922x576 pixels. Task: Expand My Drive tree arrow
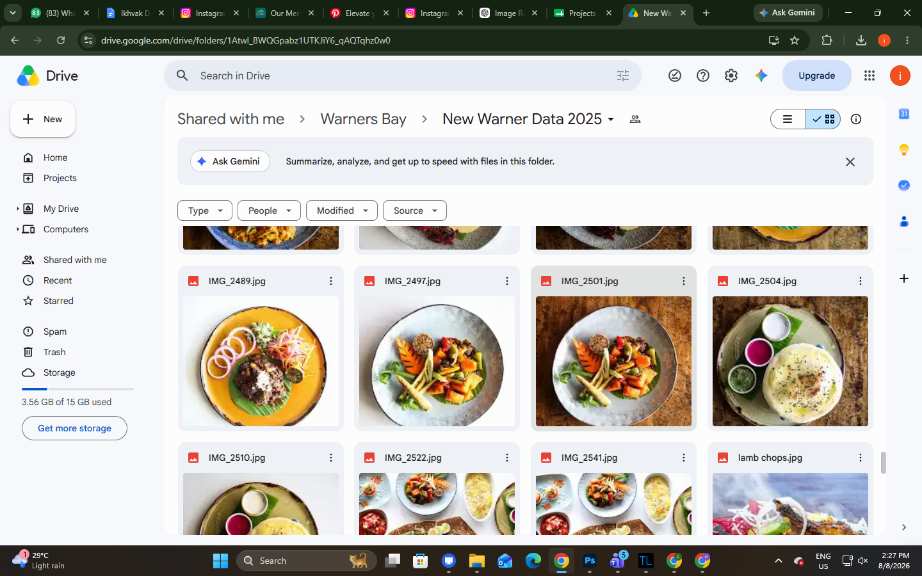click(x=18, y=209)
